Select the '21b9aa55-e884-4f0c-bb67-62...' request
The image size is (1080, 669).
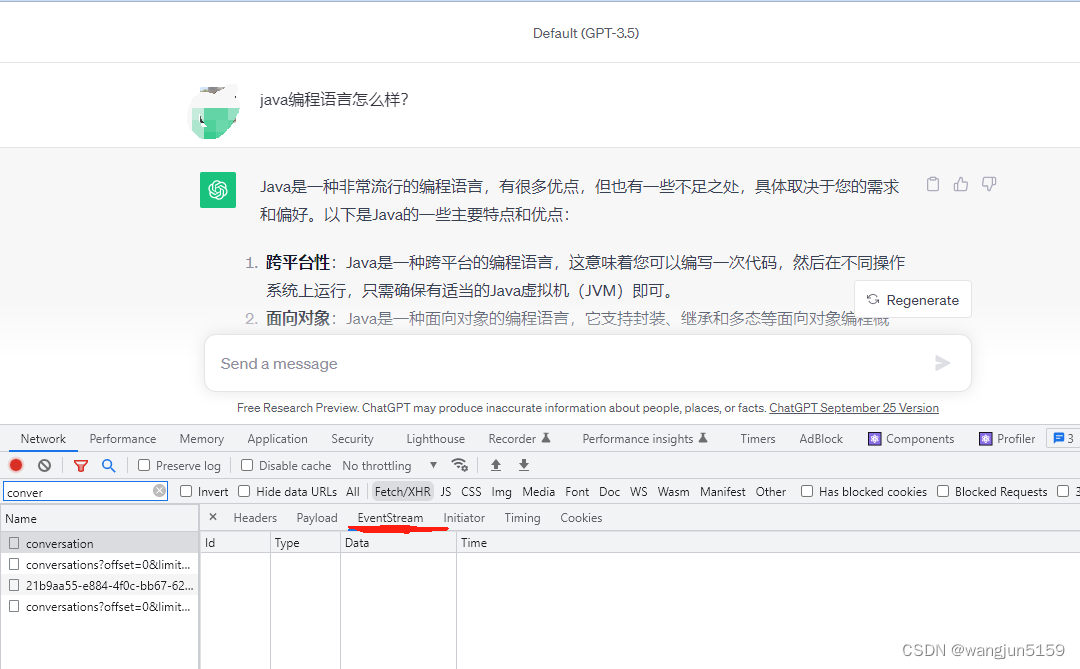(x=100, y=585)
